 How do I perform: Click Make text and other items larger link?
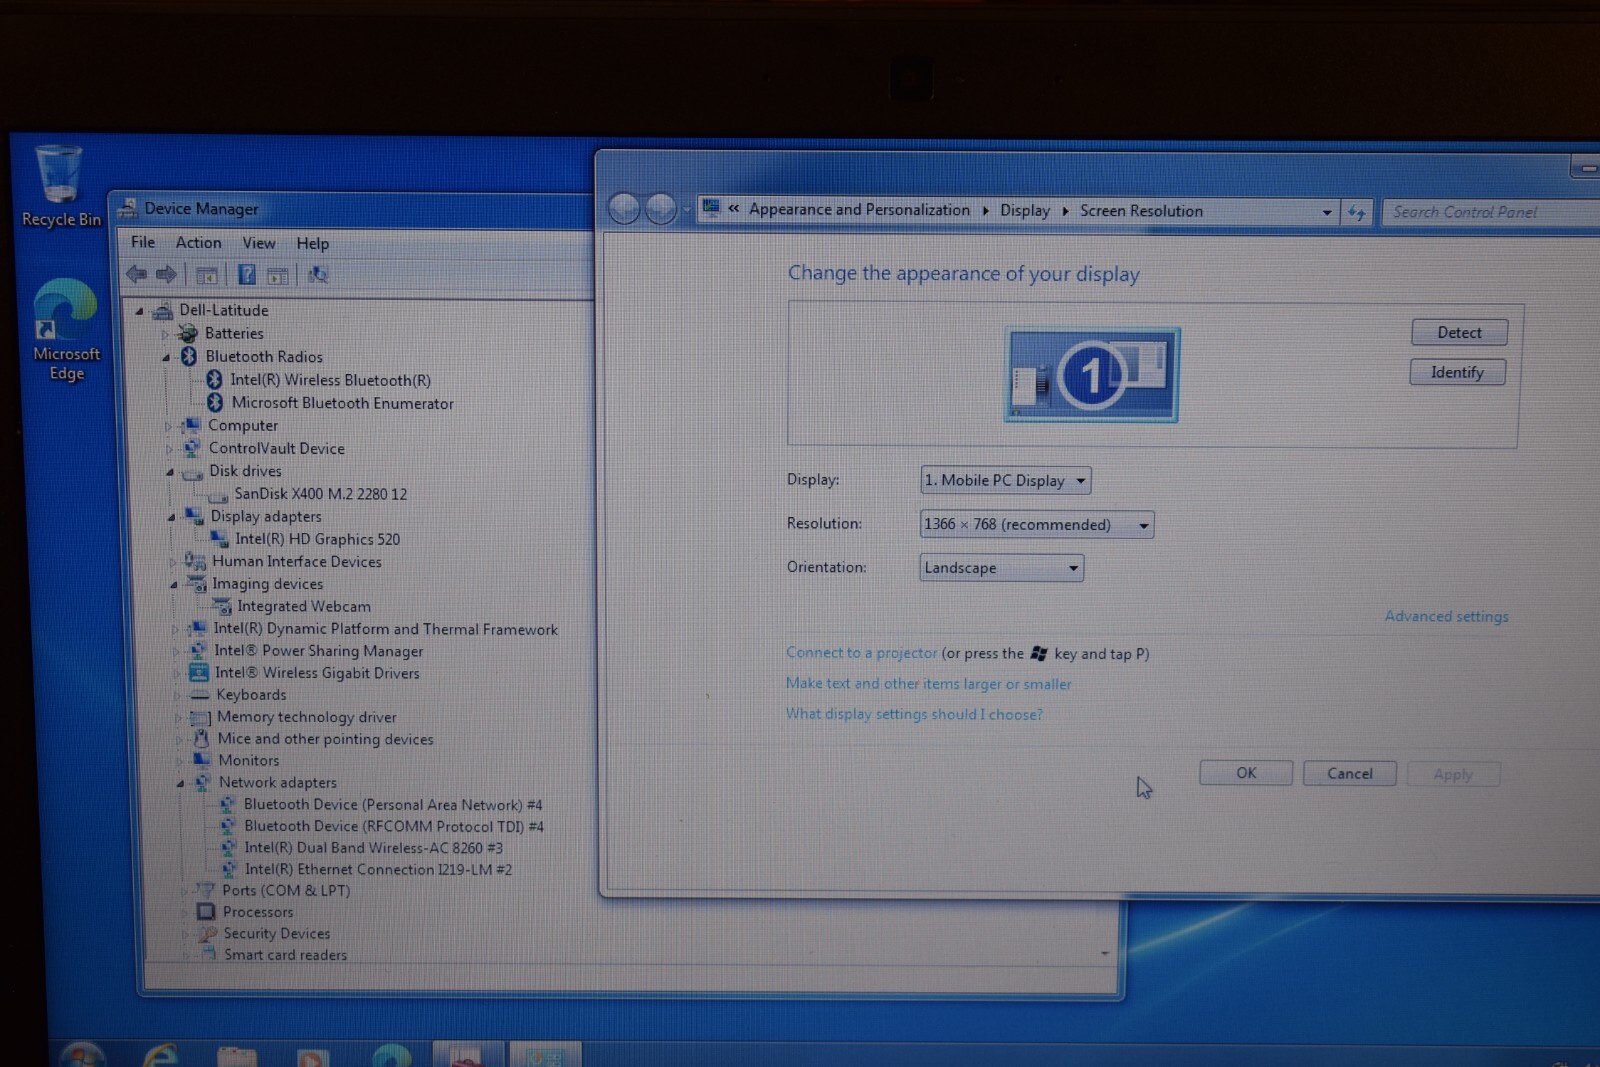[928, 683]
